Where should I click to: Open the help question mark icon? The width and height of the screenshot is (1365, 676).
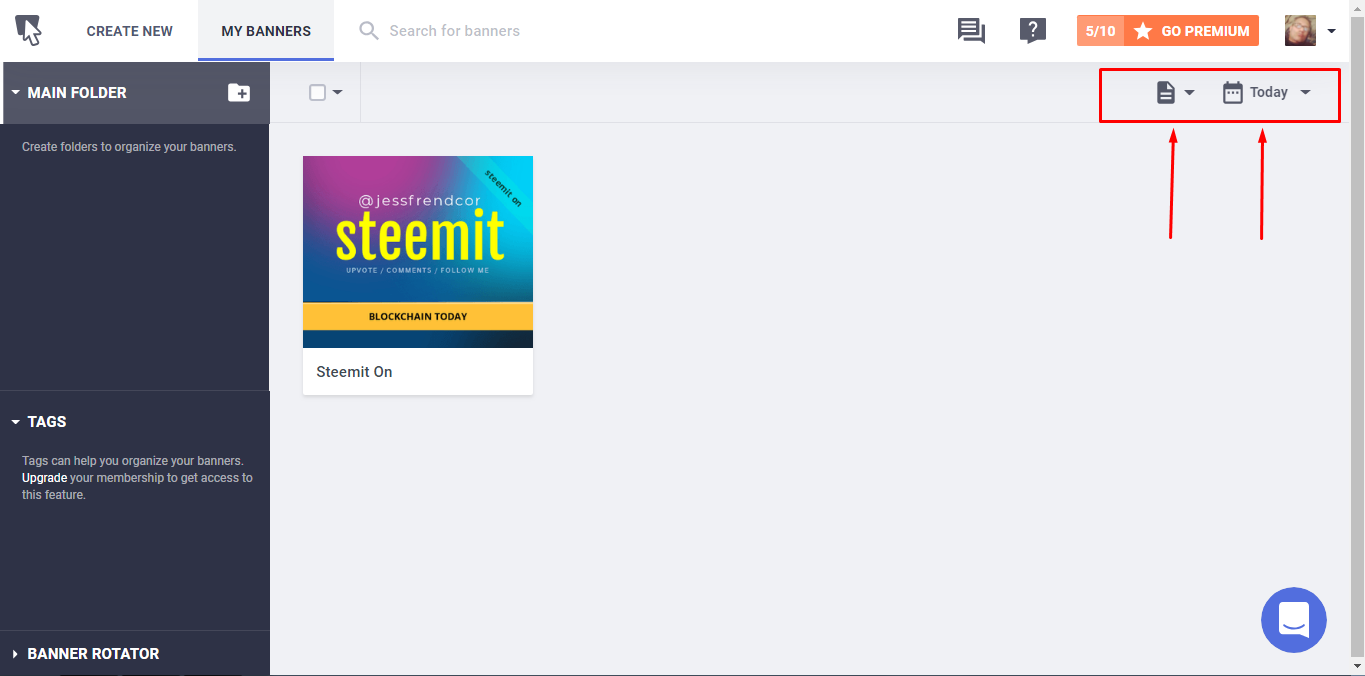pos(1033,31)
